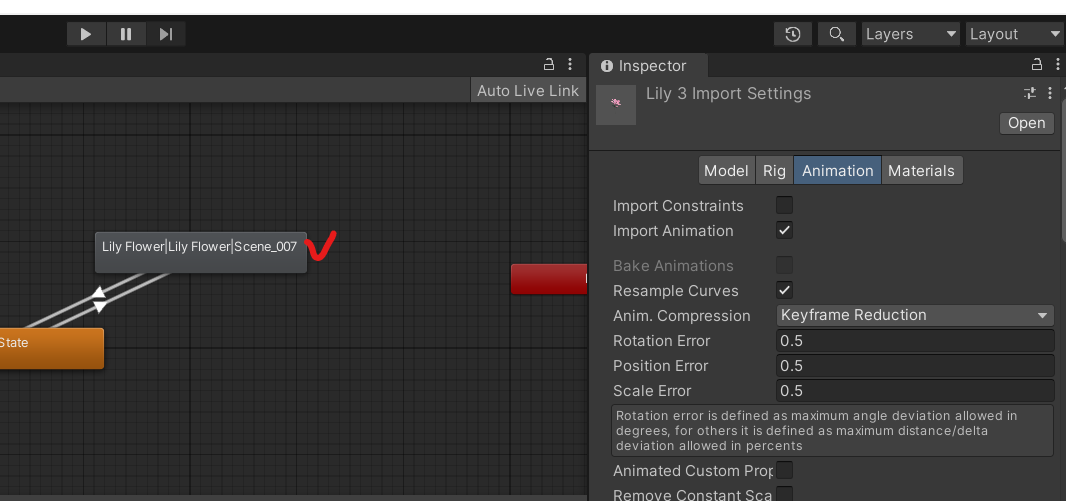Toggle Remove Constant Scale Curves checkbox

(785, 494)
